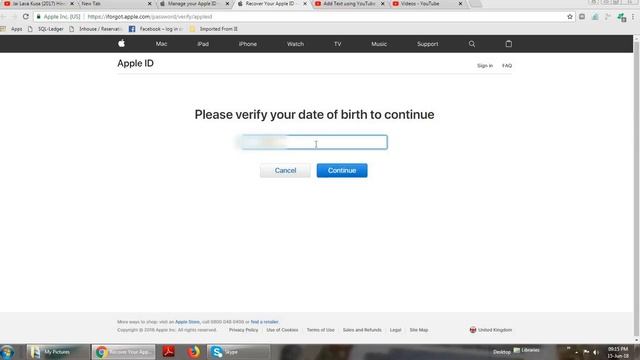Open the TV menu item
Screen dimensions: 640x360
tap(338, 44)
